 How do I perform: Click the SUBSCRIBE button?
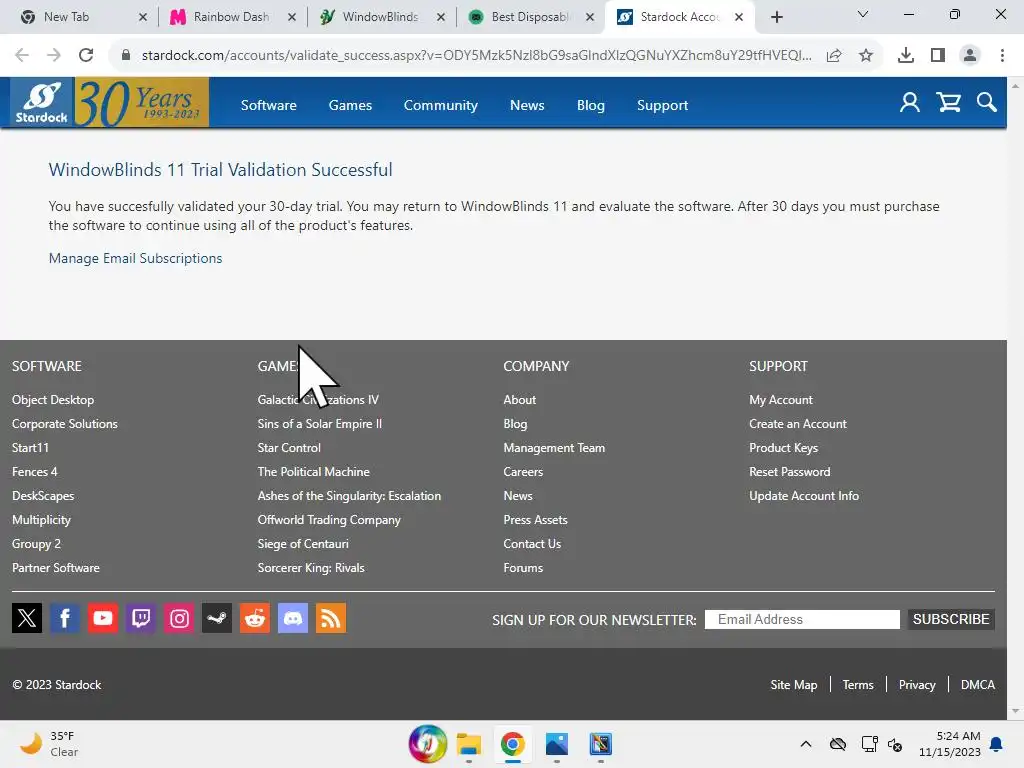click(x=951, y=619)
